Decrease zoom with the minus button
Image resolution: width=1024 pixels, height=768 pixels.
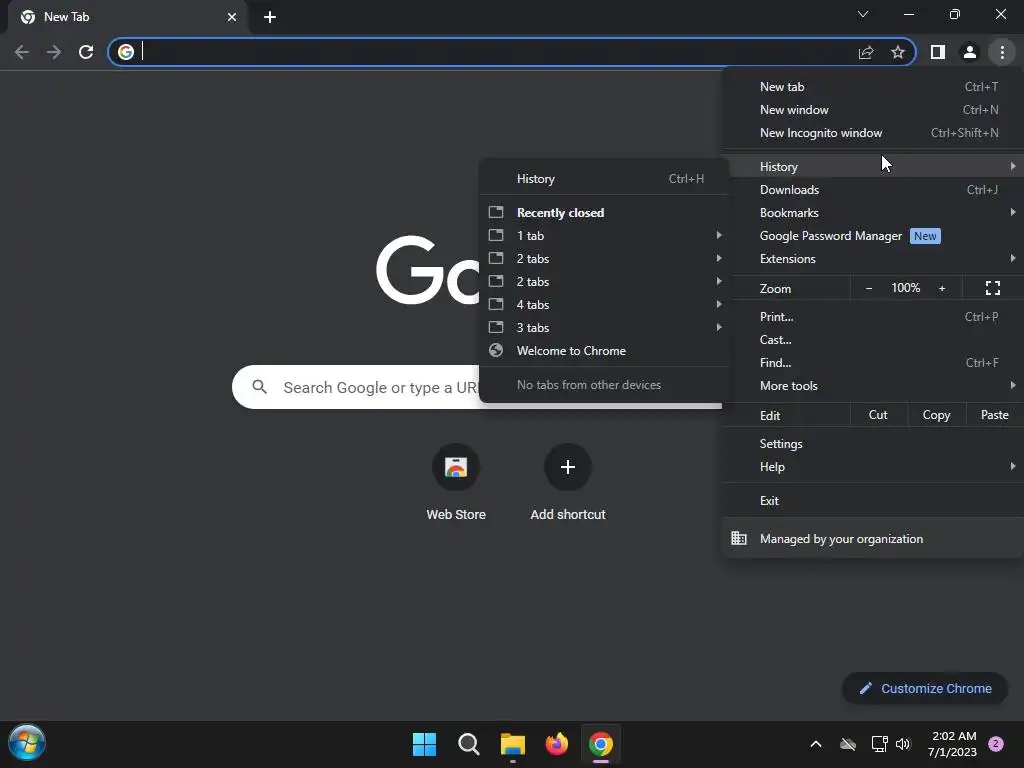(x=869, y=288)
